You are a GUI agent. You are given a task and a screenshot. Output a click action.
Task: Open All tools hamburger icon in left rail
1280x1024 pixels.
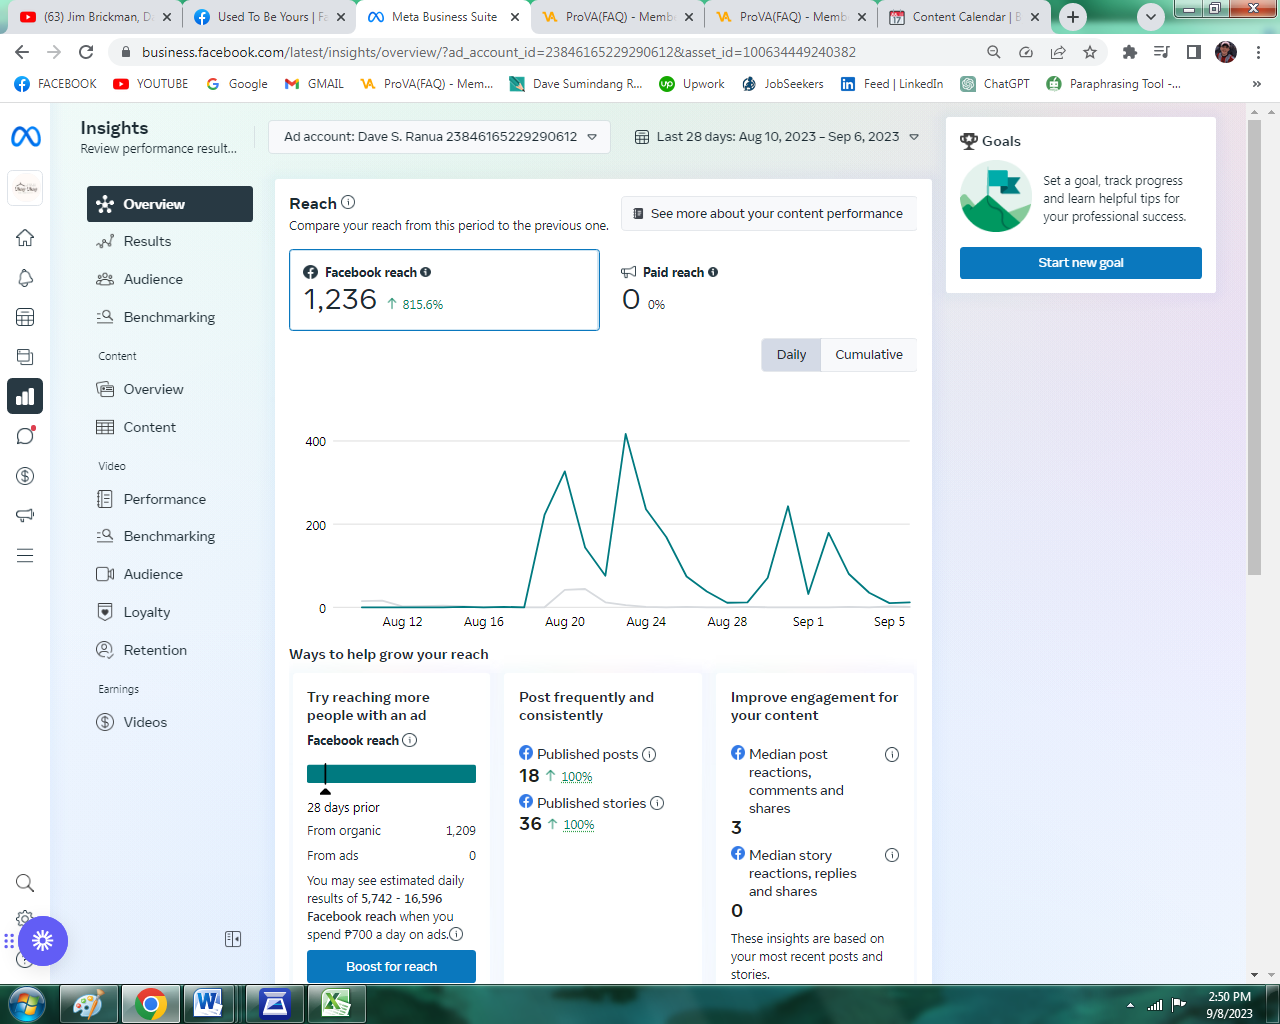(x=25, y=555)
